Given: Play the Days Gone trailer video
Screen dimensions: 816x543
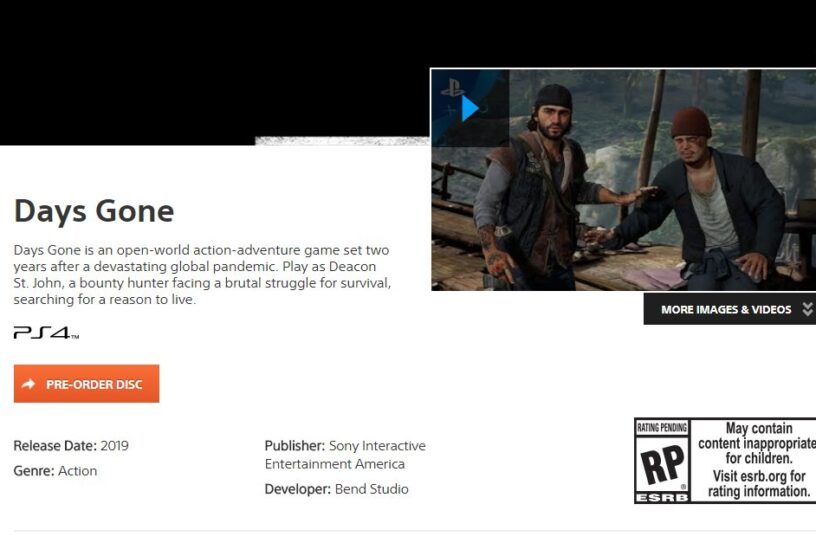Looking at the screenshot, I should coord(470,109).
